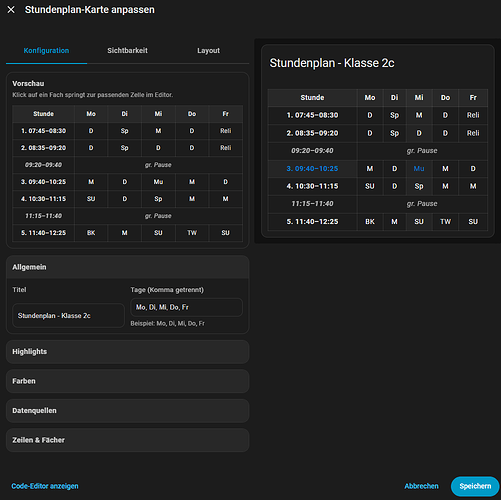Collapse the Allgemein section header
Image resolution: width=501 pixels, height=500 pixels.
pos(127,267)
